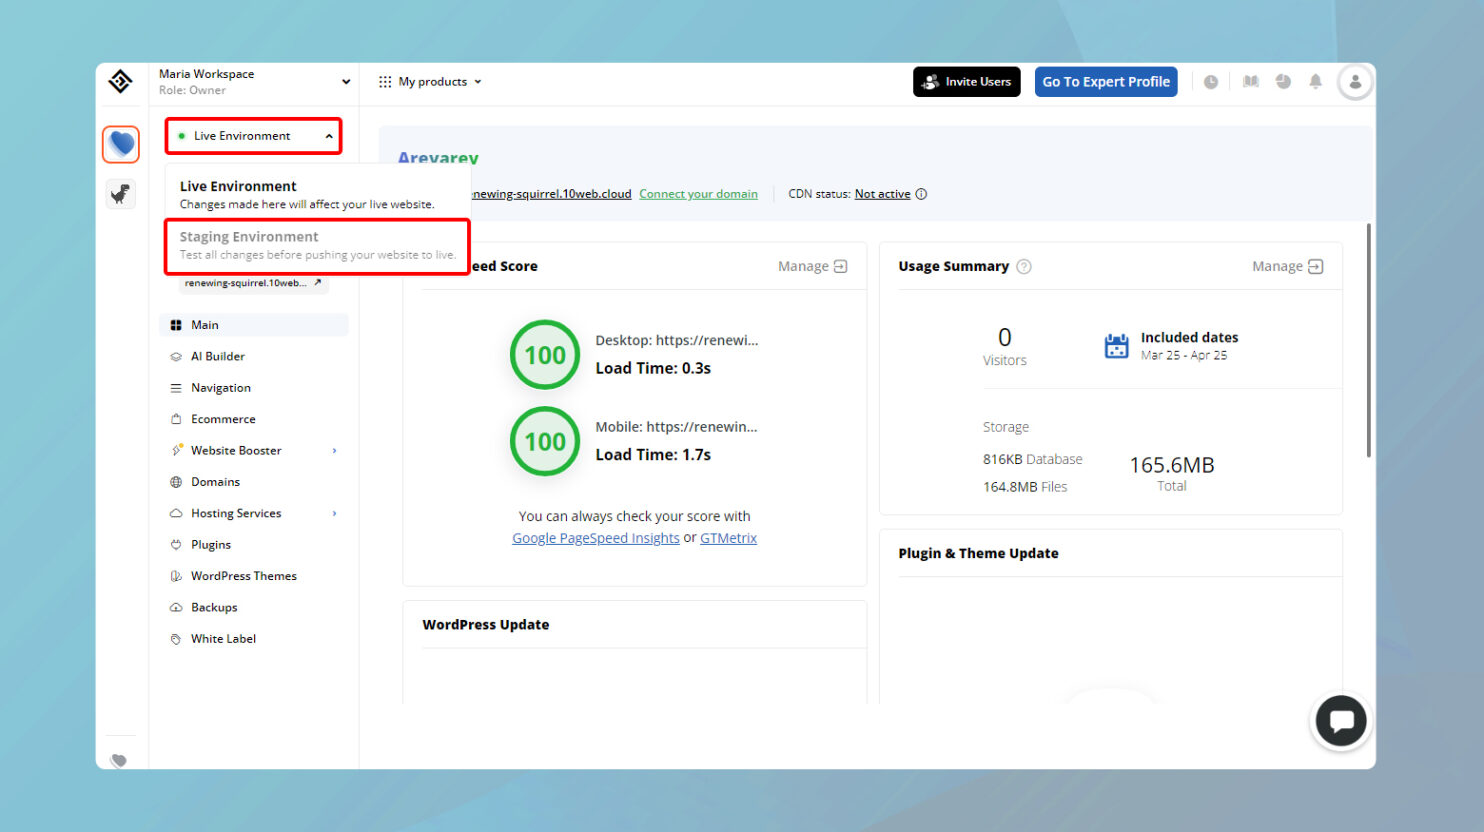Open the time tracking clock icon
1484x832 pixels.
1211,81
